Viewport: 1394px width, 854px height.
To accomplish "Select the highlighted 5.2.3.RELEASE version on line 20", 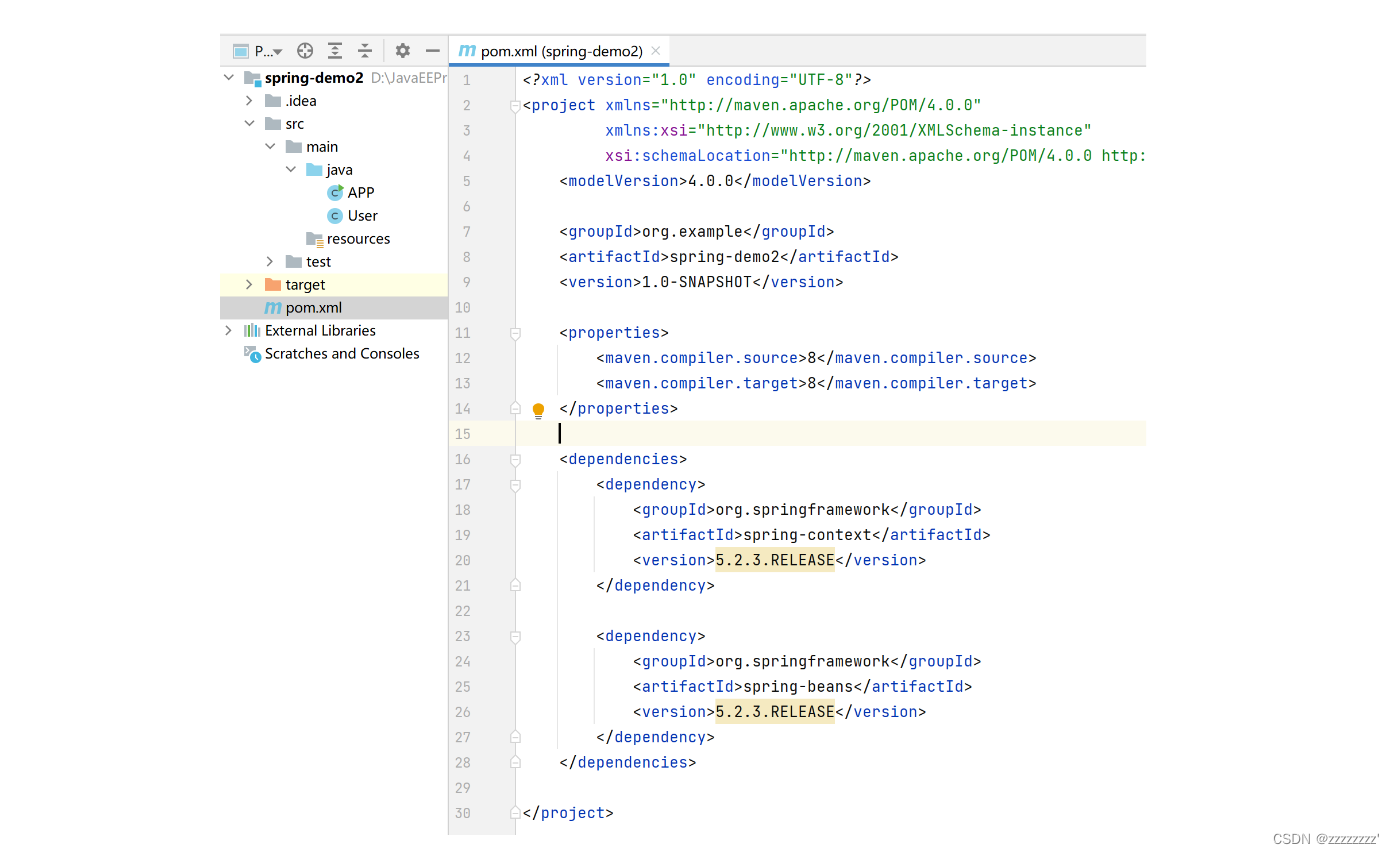I will coord(775,560).
